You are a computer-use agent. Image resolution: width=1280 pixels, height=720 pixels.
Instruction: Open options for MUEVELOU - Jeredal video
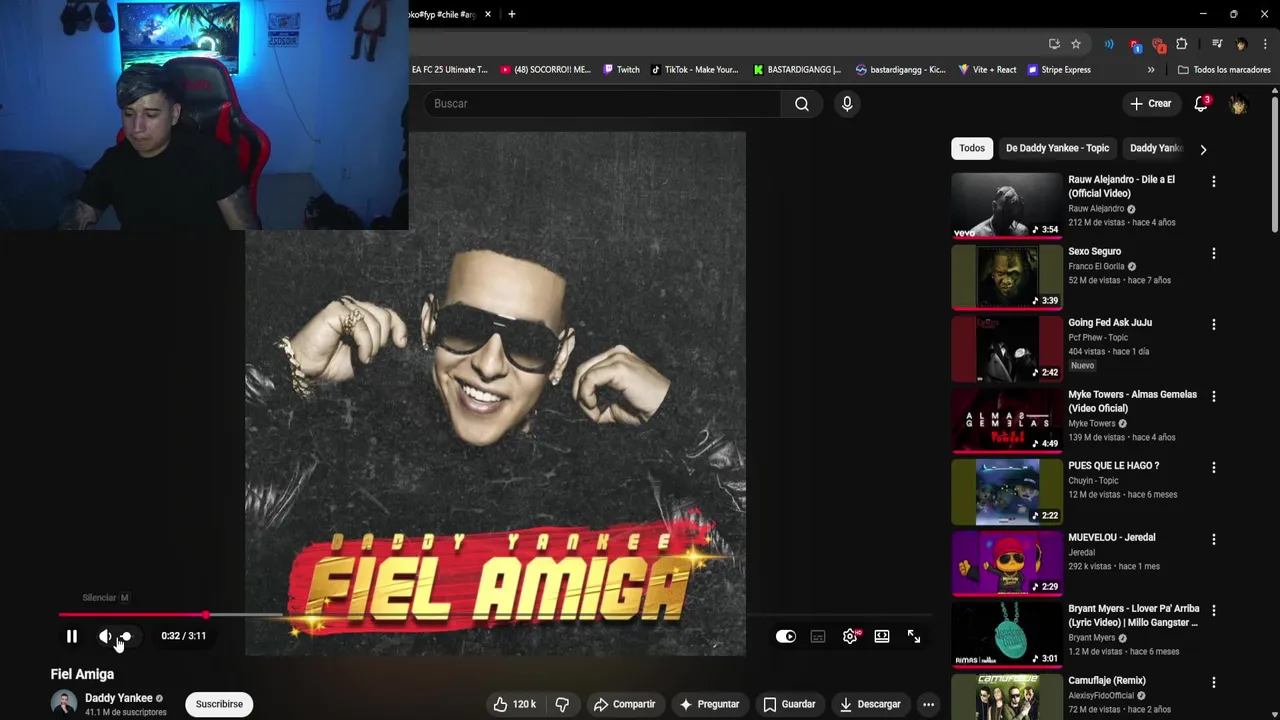coord(1213,540)
